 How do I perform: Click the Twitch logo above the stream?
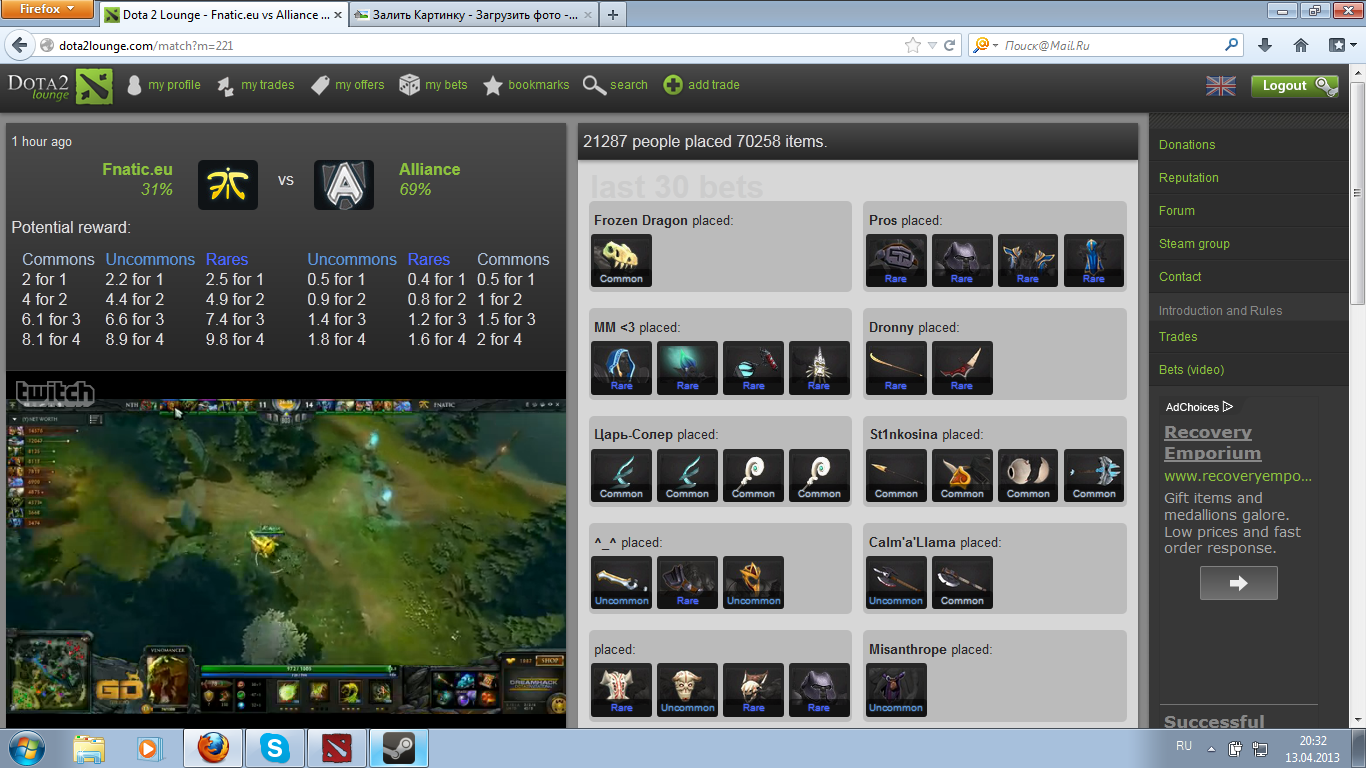pos(55,393)
